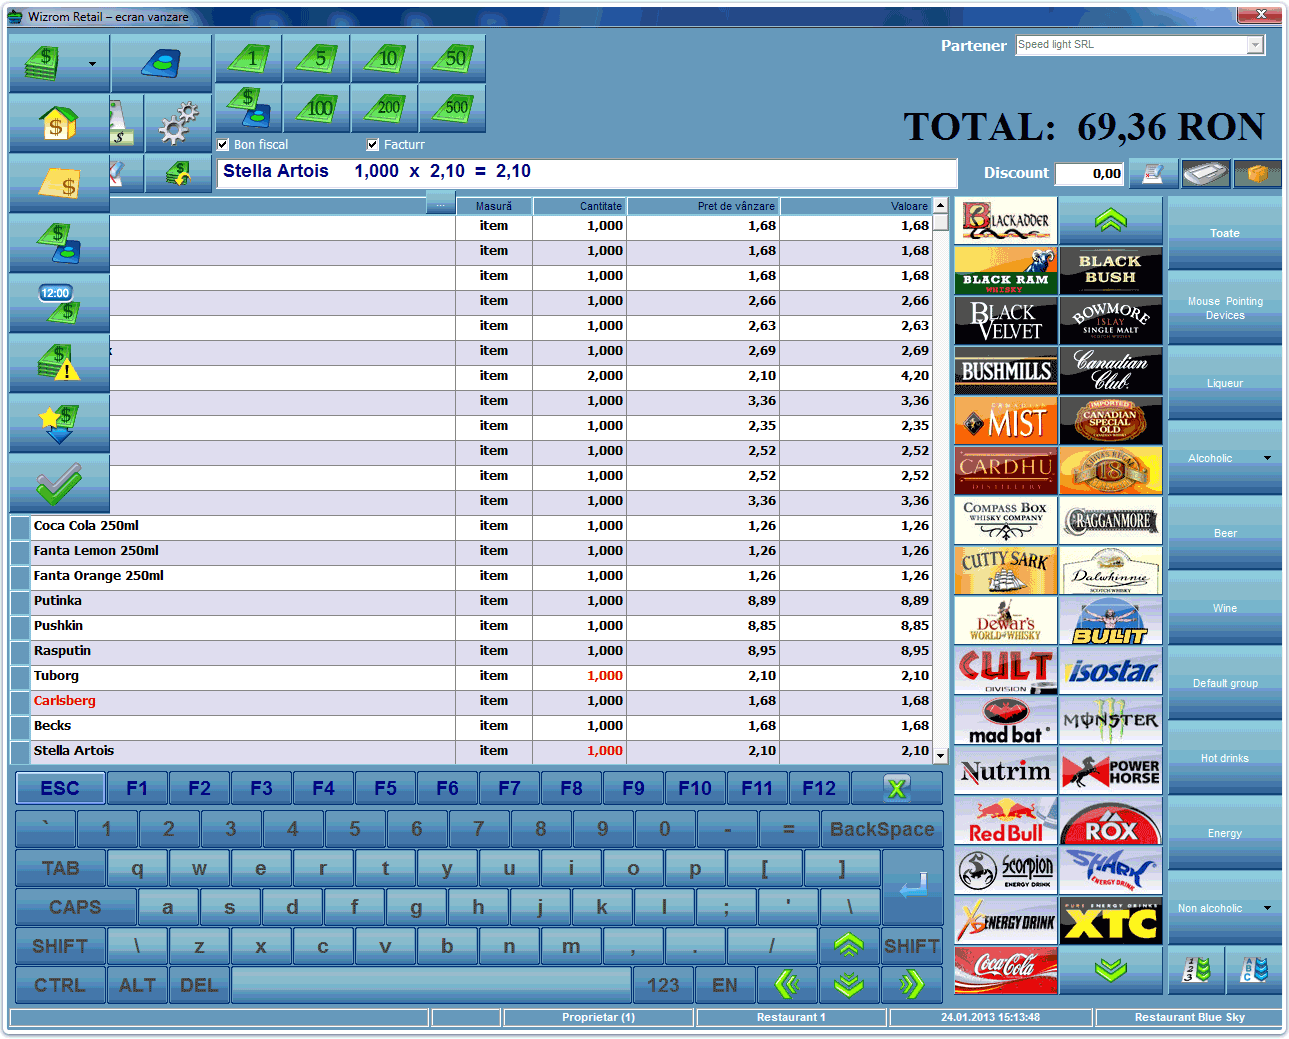
Task: Click the 1 banknote quick-cash button
Action: coord(249,59)
